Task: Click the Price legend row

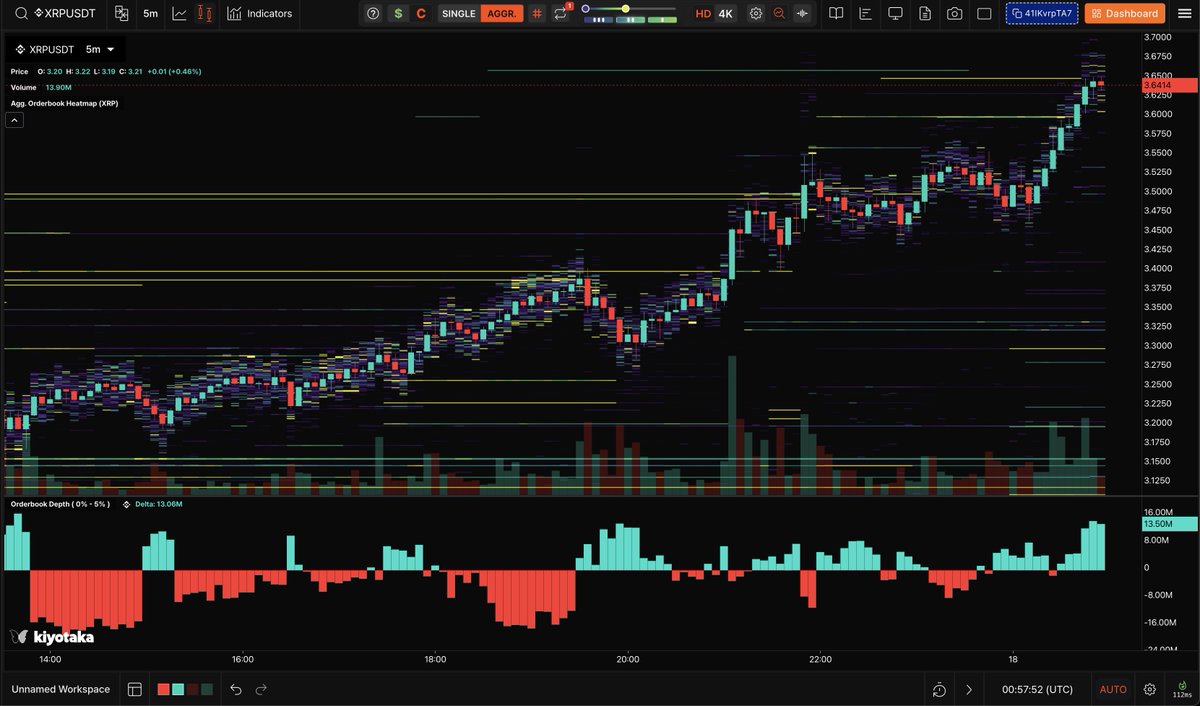Action: (x=106, y=71)
